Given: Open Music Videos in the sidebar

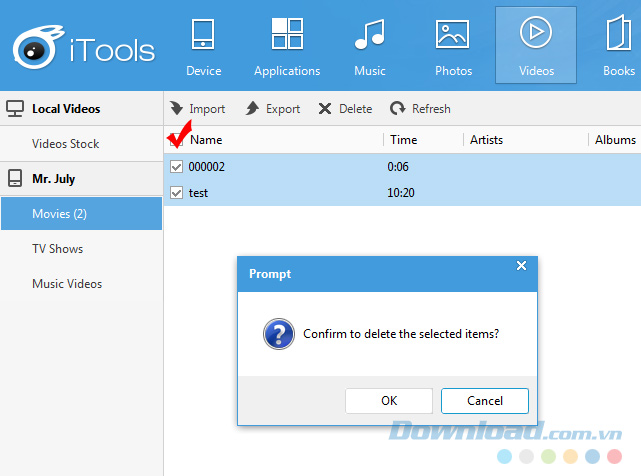Looking at the screenshot, I should pos(67,284).
